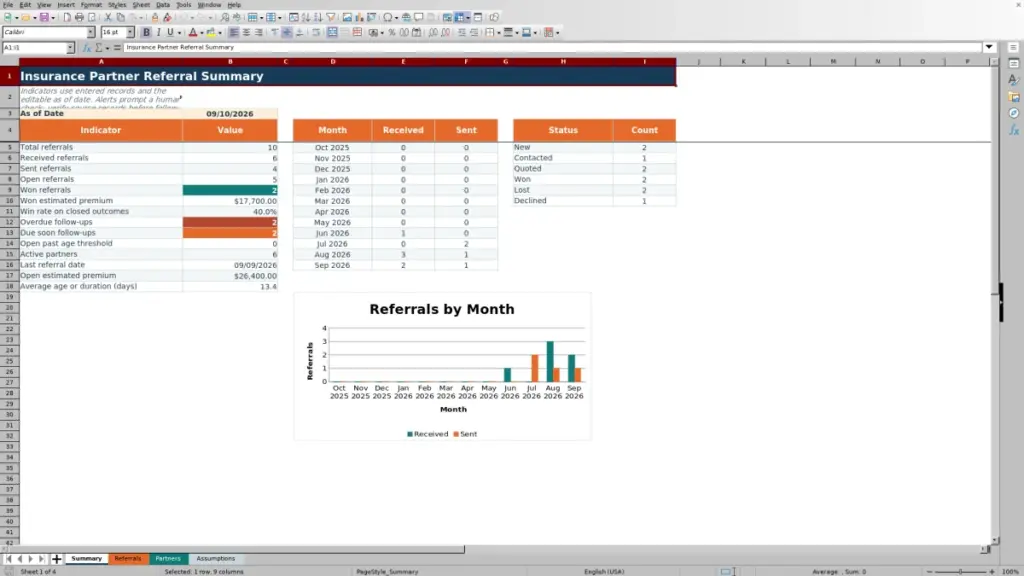This screenshot has height=576, width=1024.
Task: Apply the red font color swatch
Action: click(193, 33)
